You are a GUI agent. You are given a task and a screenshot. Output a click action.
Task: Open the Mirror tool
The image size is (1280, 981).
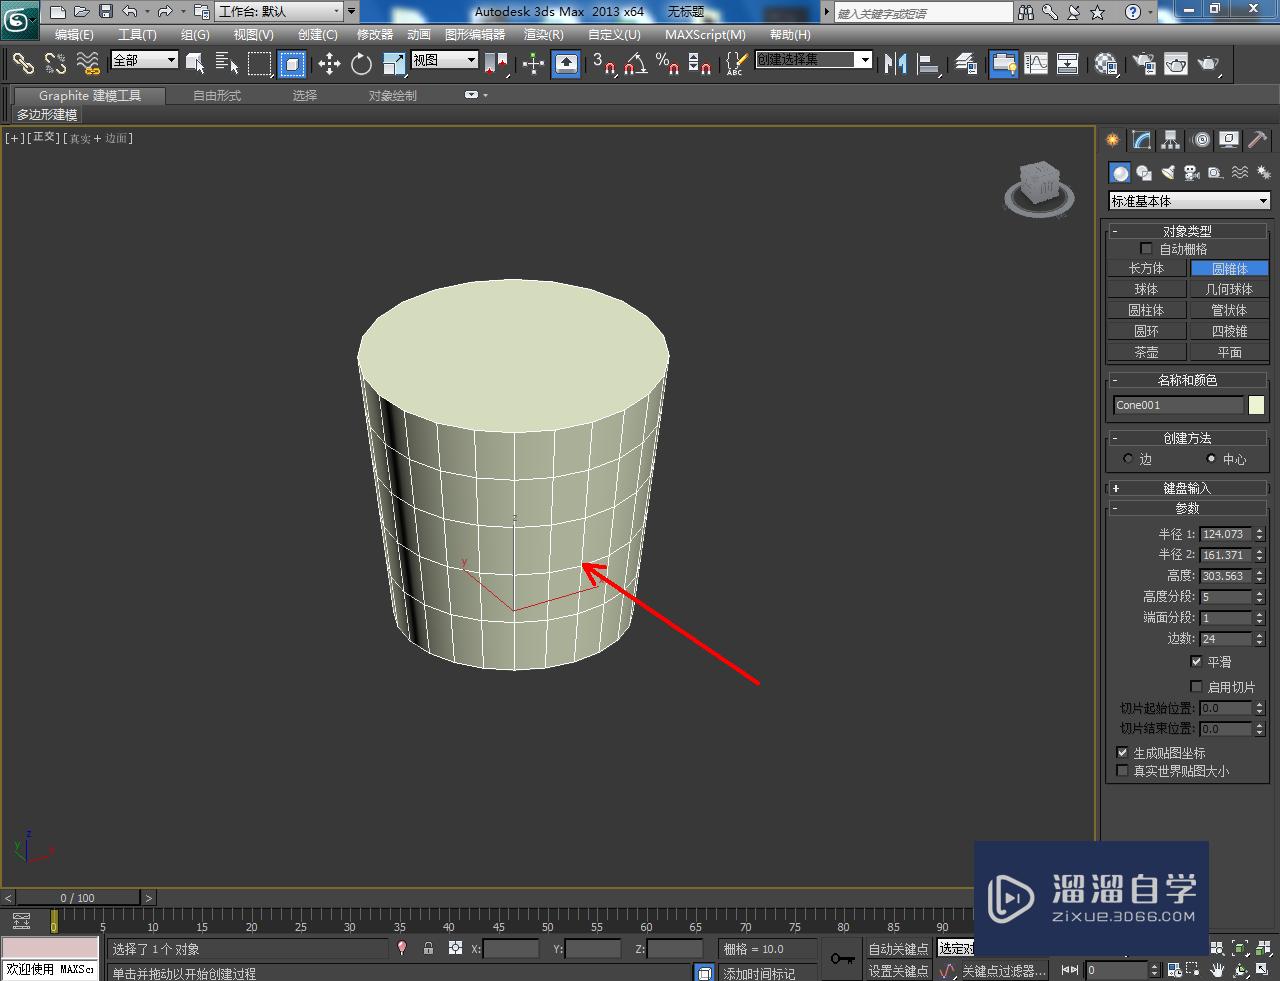pos(896,64)
